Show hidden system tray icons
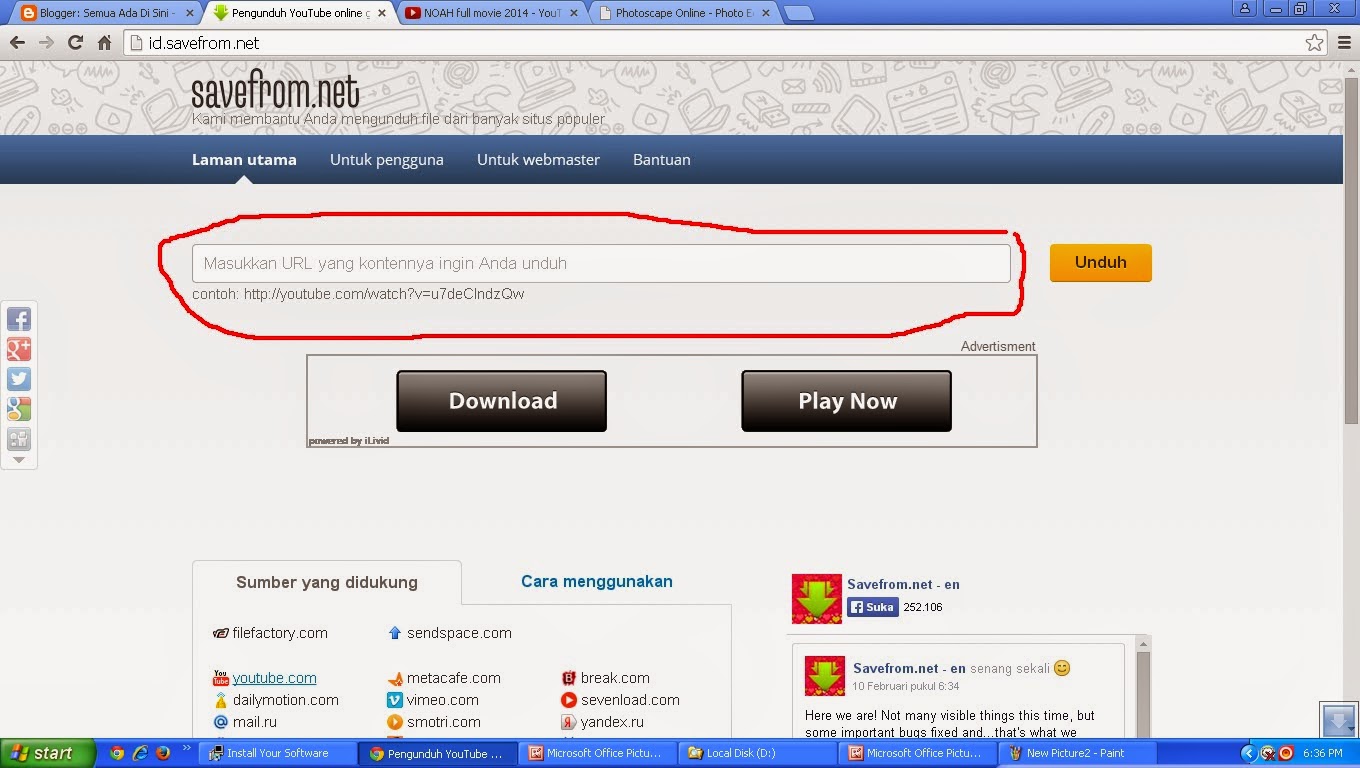Screen dimensions: 1360x768 (x=1248, y=753)
